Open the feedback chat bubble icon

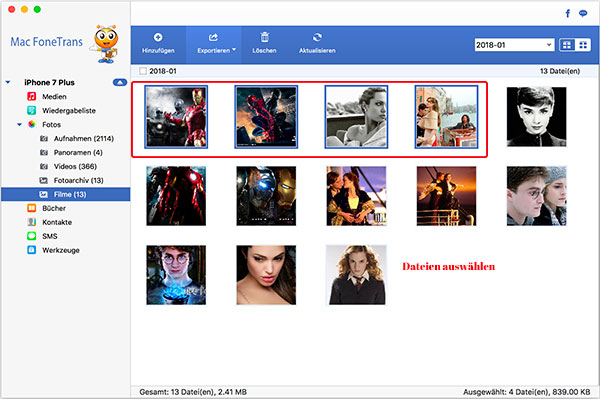point(583,14)
